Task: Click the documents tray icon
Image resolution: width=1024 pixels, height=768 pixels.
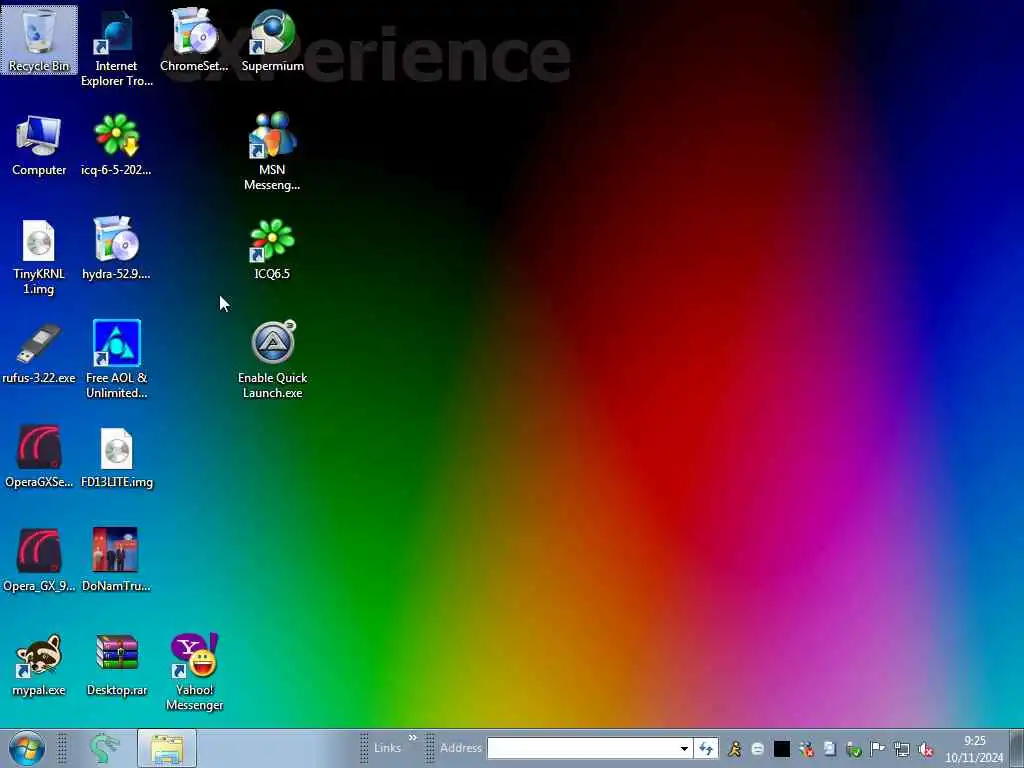Action: (x=829, y=749)
